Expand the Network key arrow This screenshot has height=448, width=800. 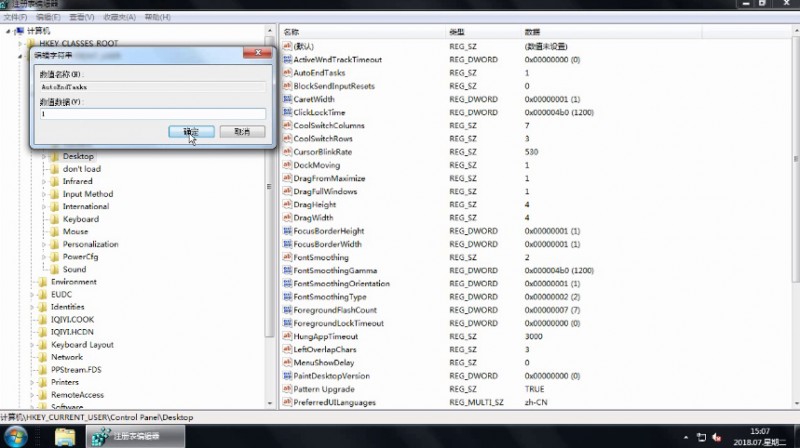point(31,357)
